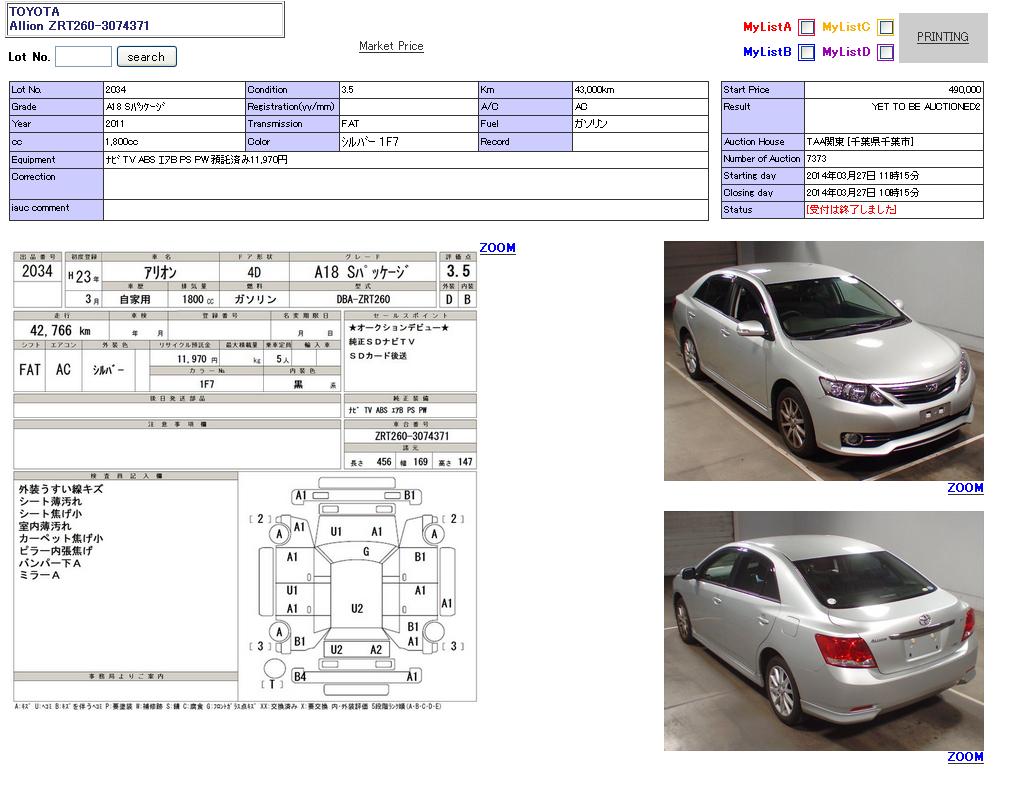Enable the MyListB checkbox
The width and height of the screenshot is (1029, 804).
tap(806, 53)
